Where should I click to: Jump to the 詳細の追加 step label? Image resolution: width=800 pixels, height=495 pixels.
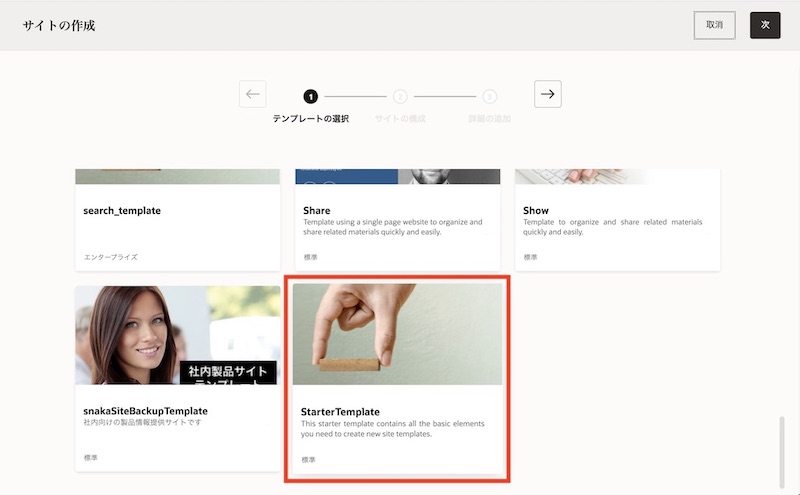(489, 119)
